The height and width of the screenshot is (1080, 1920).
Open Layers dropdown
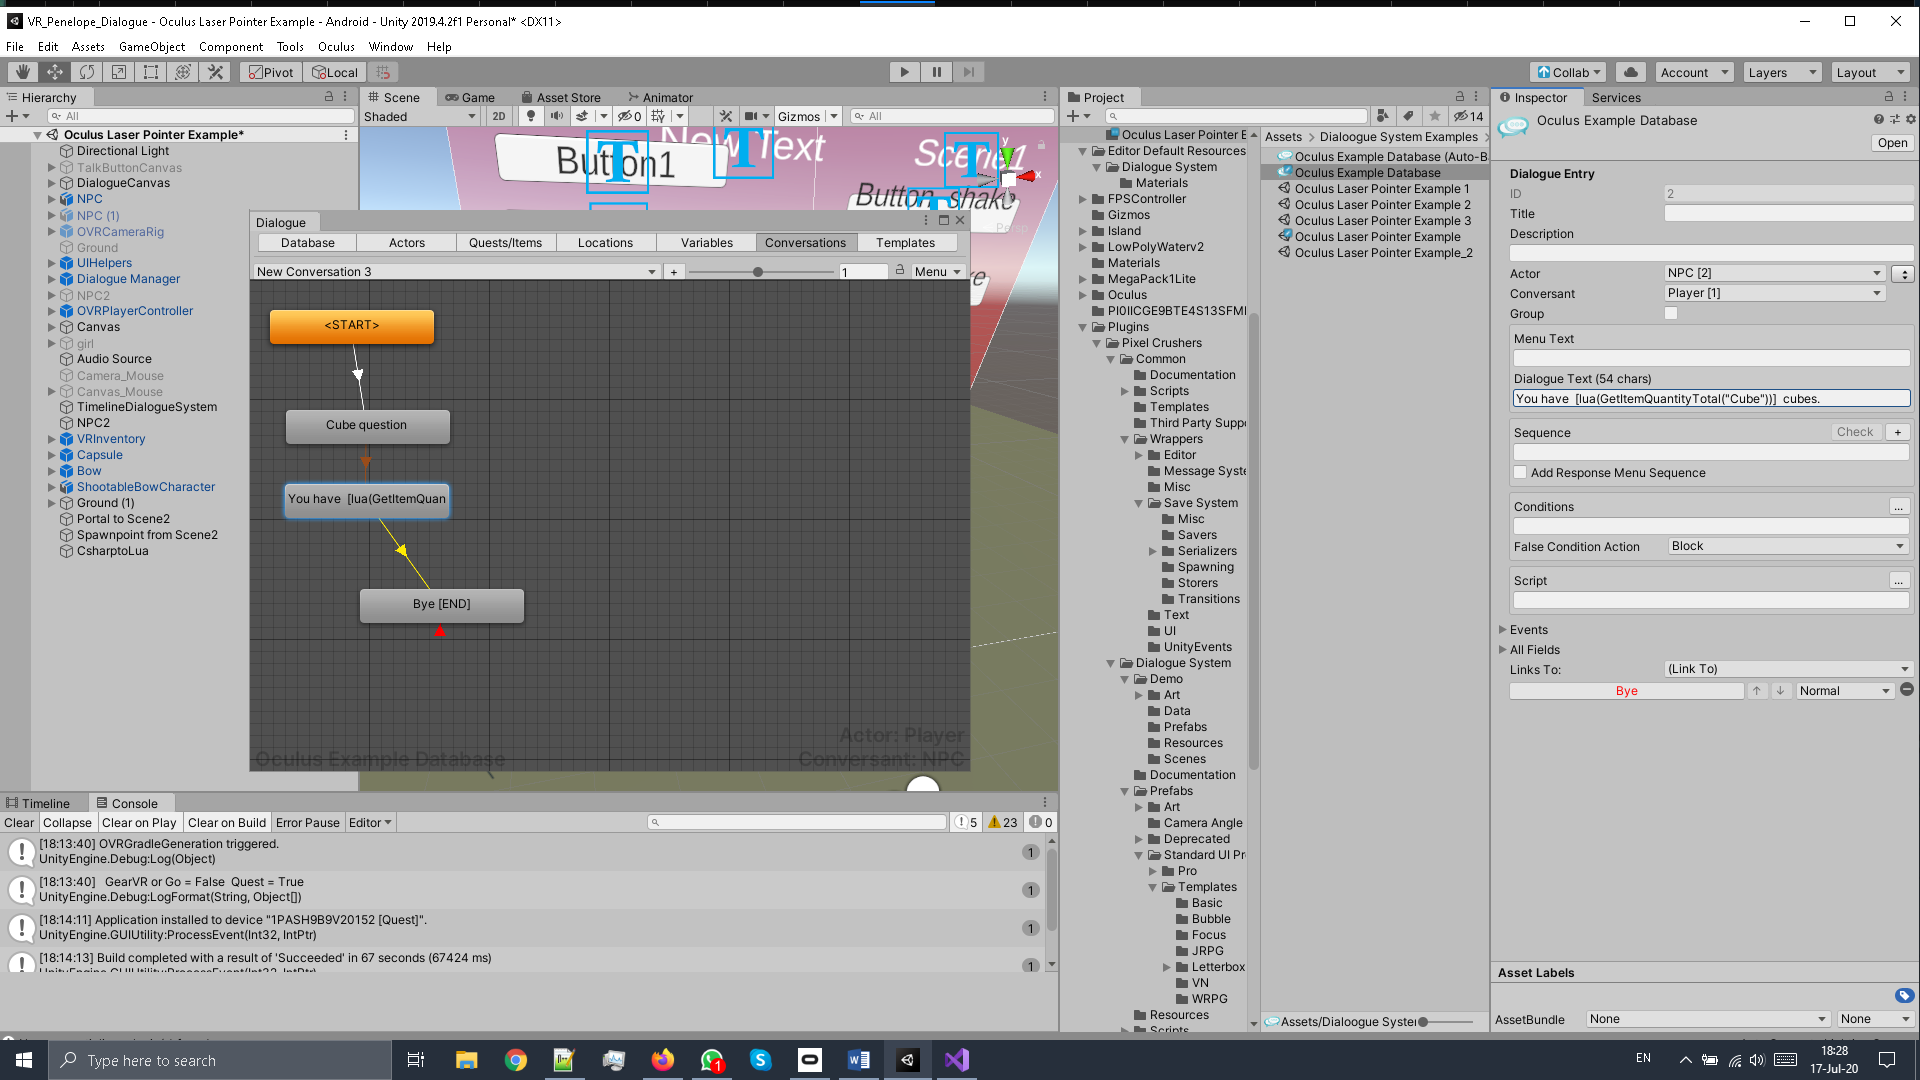tap(1782, 72)
